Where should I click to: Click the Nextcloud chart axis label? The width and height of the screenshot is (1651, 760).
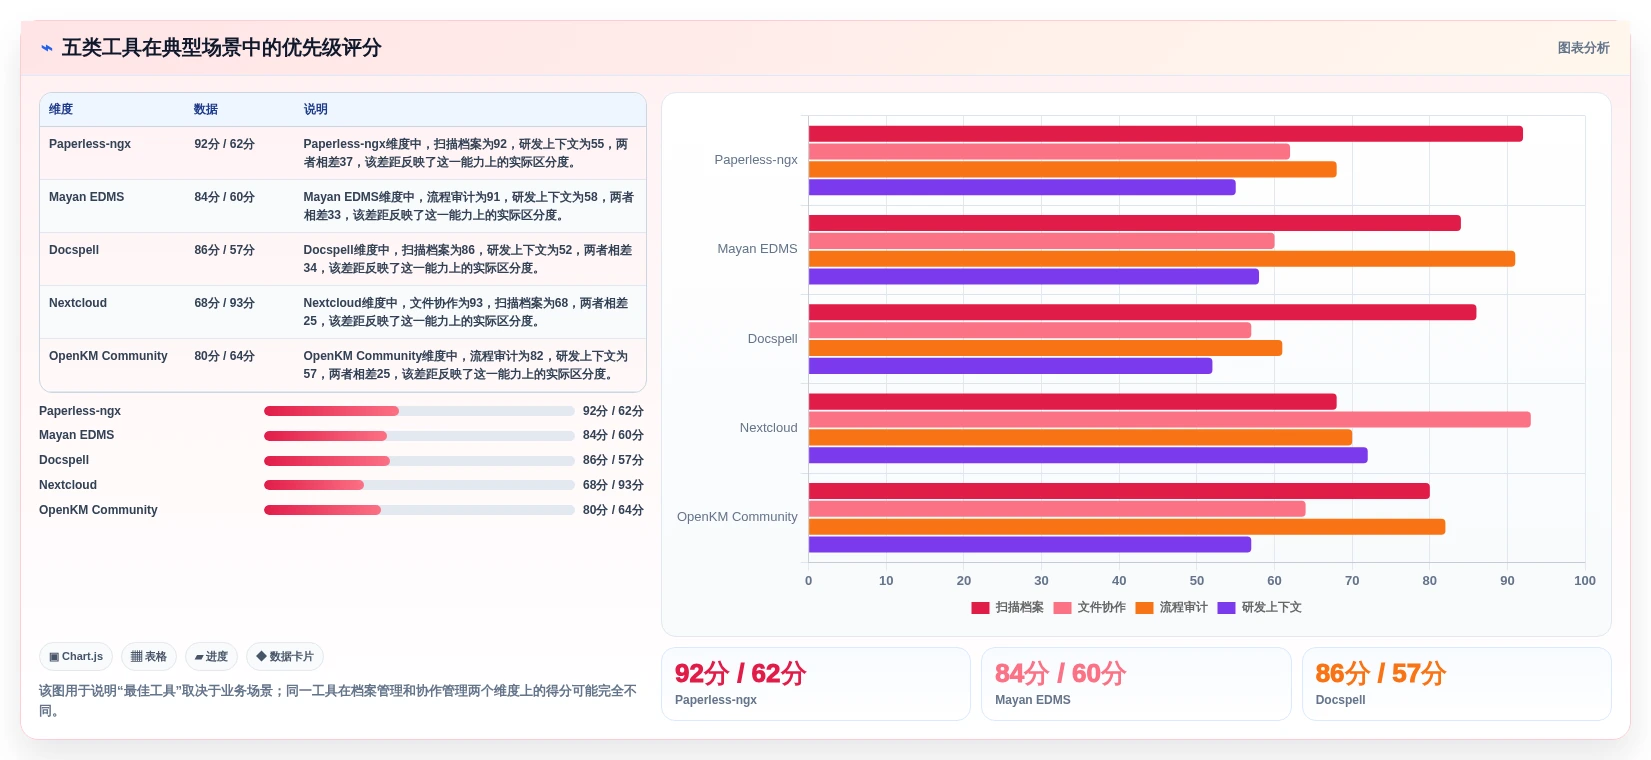[768, 428]
